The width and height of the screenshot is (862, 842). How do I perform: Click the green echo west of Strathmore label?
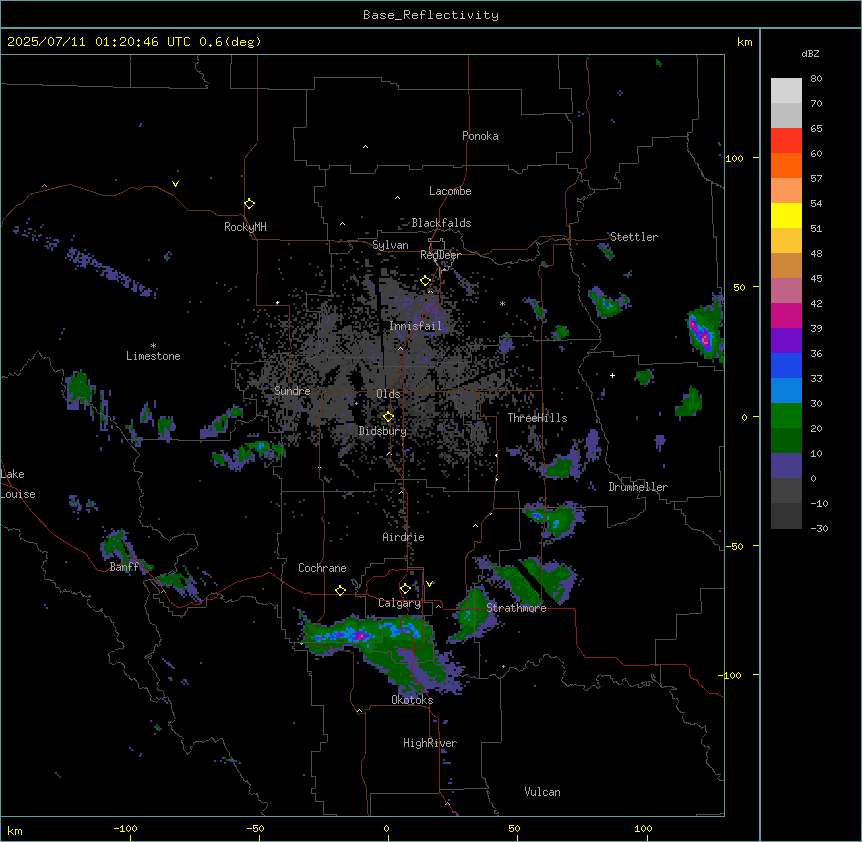[473, 613]
